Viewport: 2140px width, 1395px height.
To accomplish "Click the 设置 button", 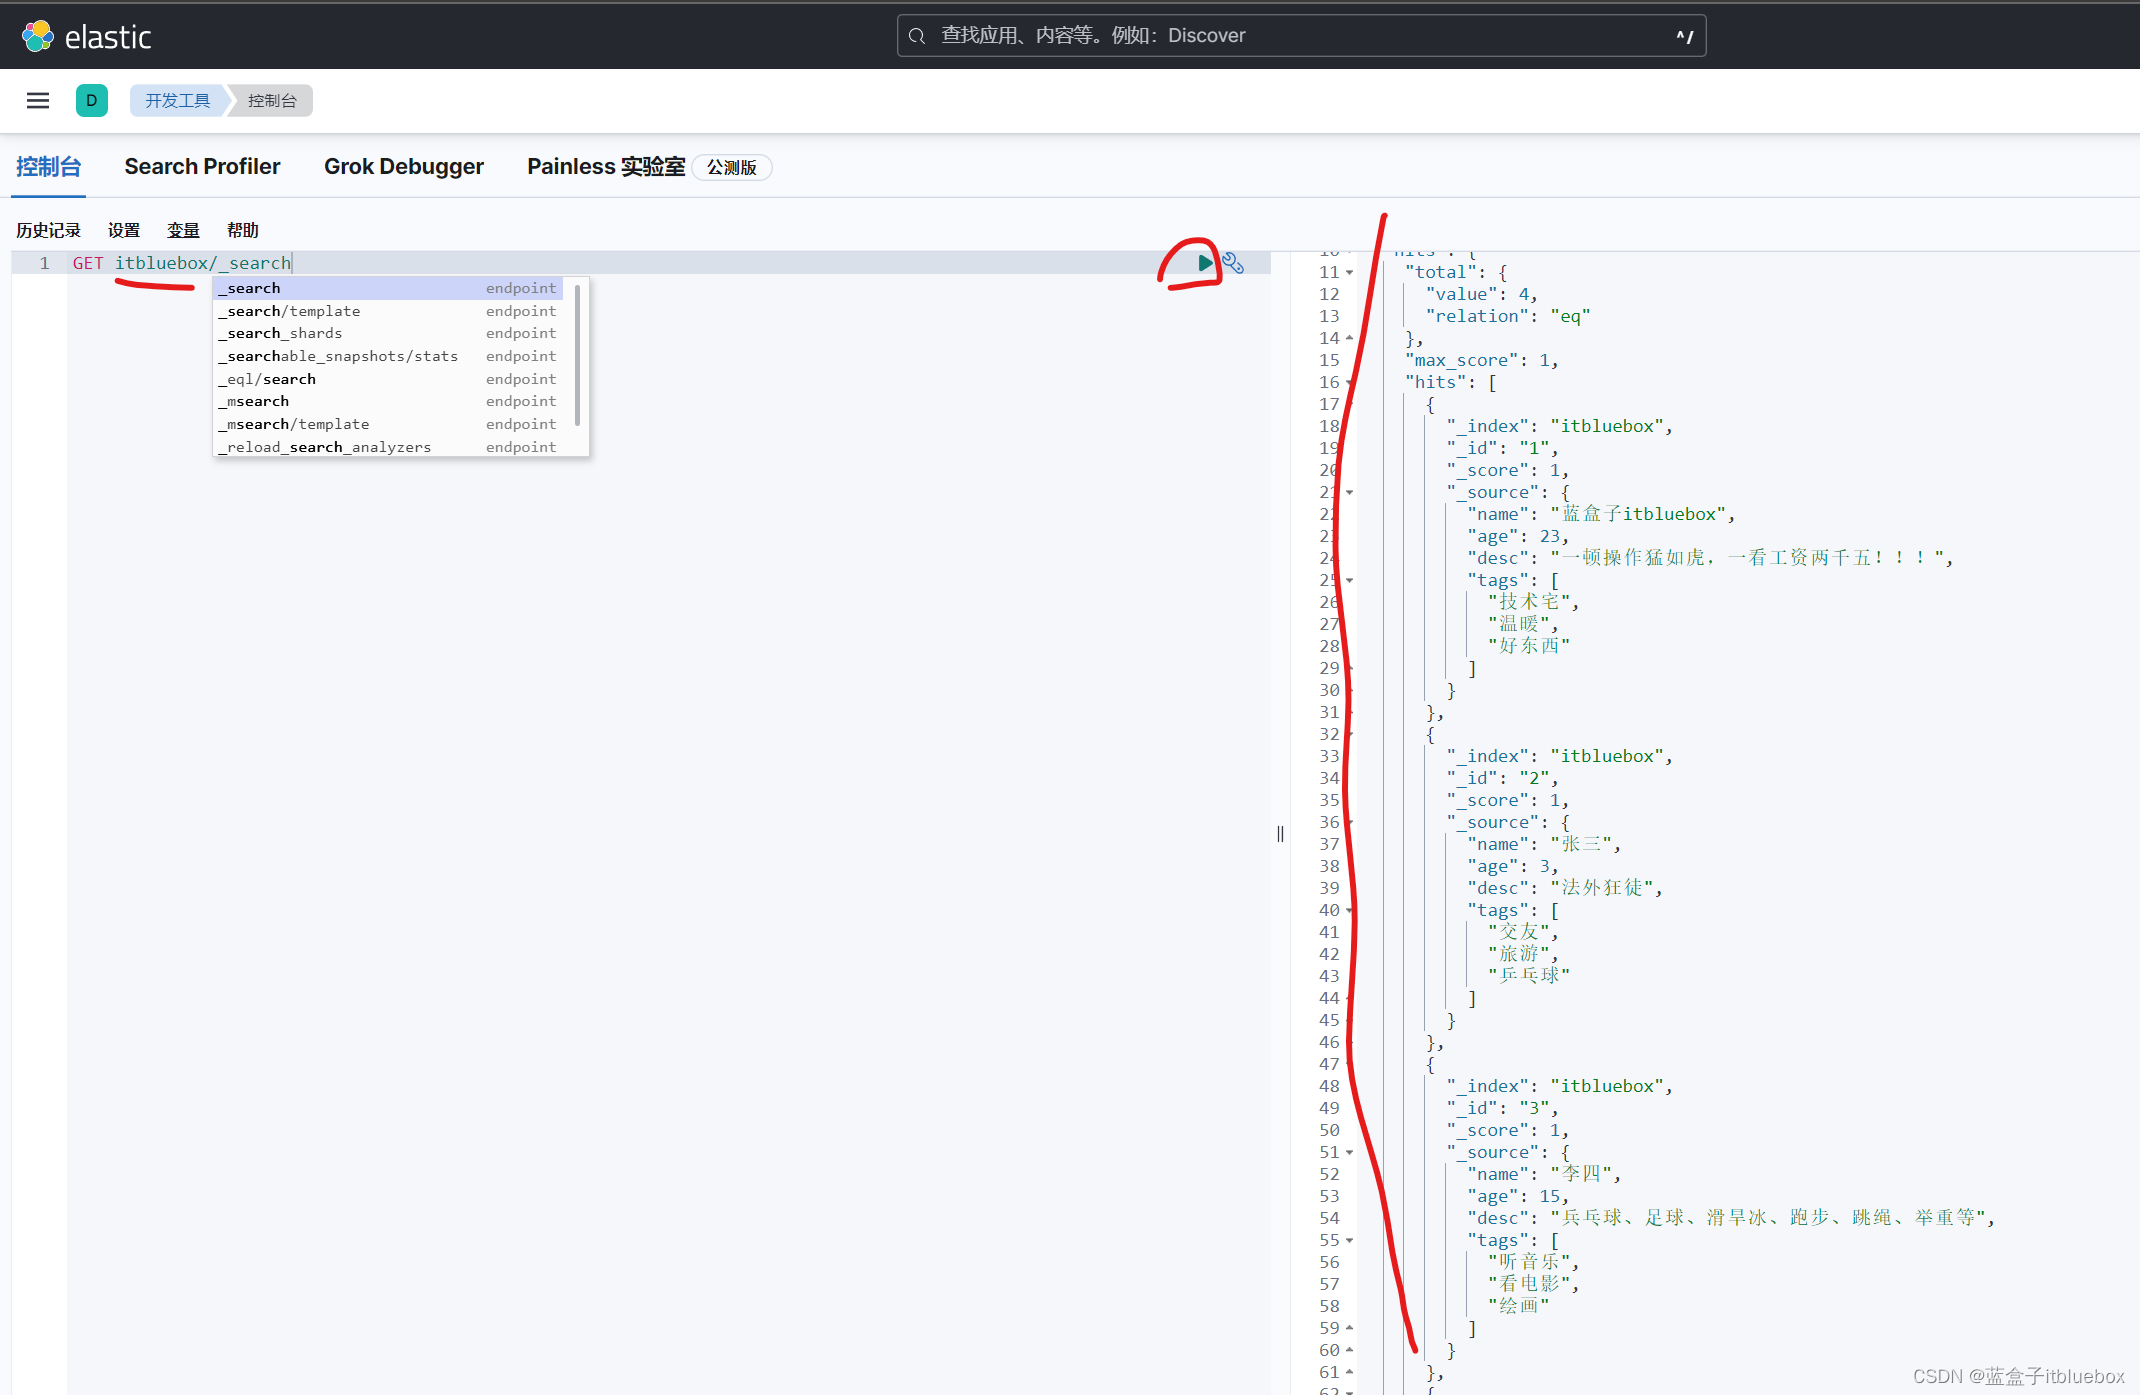I will pyautogui.click(x=123, y=229).
